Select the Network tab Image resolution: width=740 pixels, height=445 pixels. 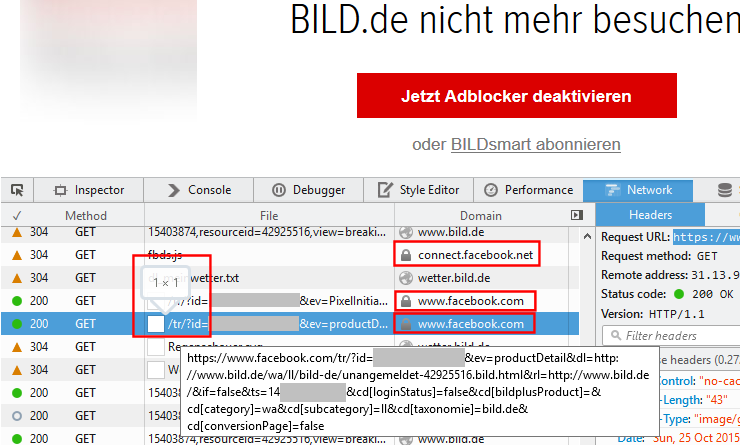[638, 190]
